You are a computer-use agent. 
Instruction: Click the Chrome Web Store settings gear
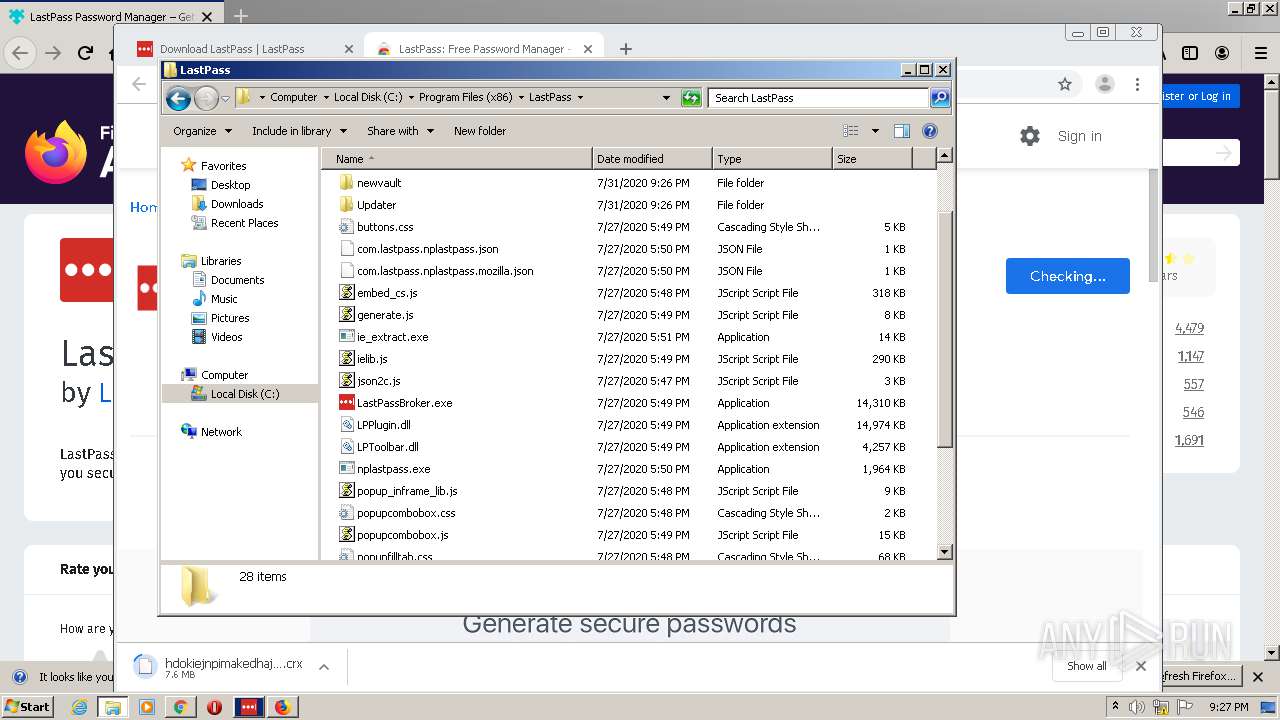point(1030,136)
